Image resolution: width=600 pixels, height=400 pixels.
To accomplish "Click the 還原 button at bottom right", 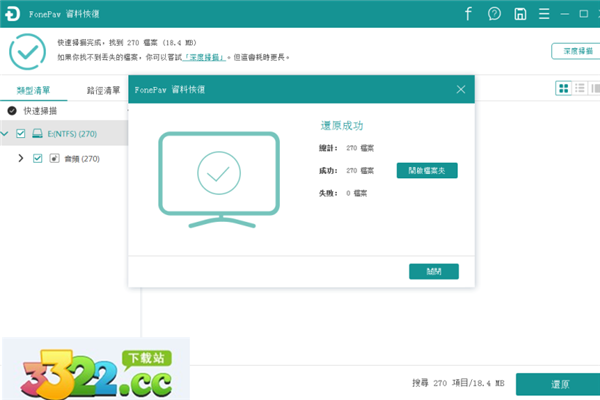I will pyautogui.click(x=559, y=384).
